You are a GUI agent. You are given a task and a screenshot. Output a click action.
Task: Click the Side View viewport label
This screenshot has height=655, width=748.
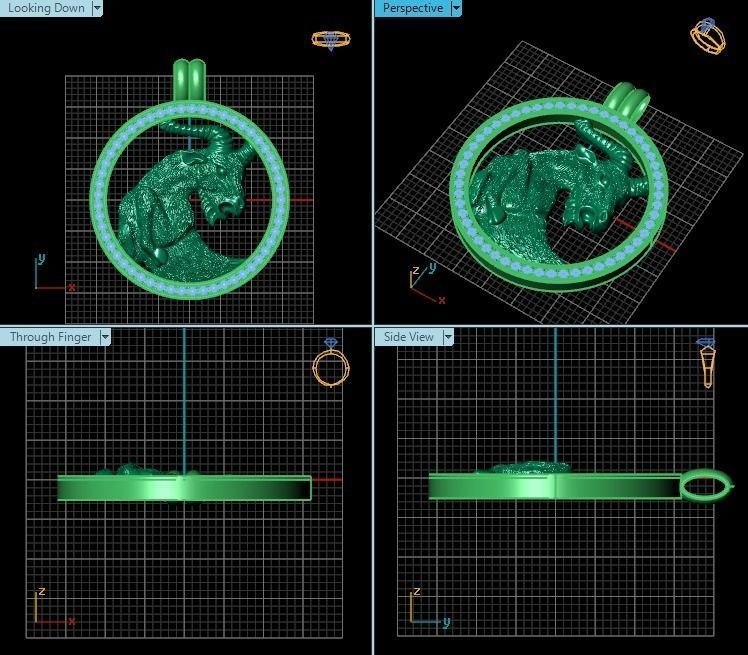click(409, 337)
